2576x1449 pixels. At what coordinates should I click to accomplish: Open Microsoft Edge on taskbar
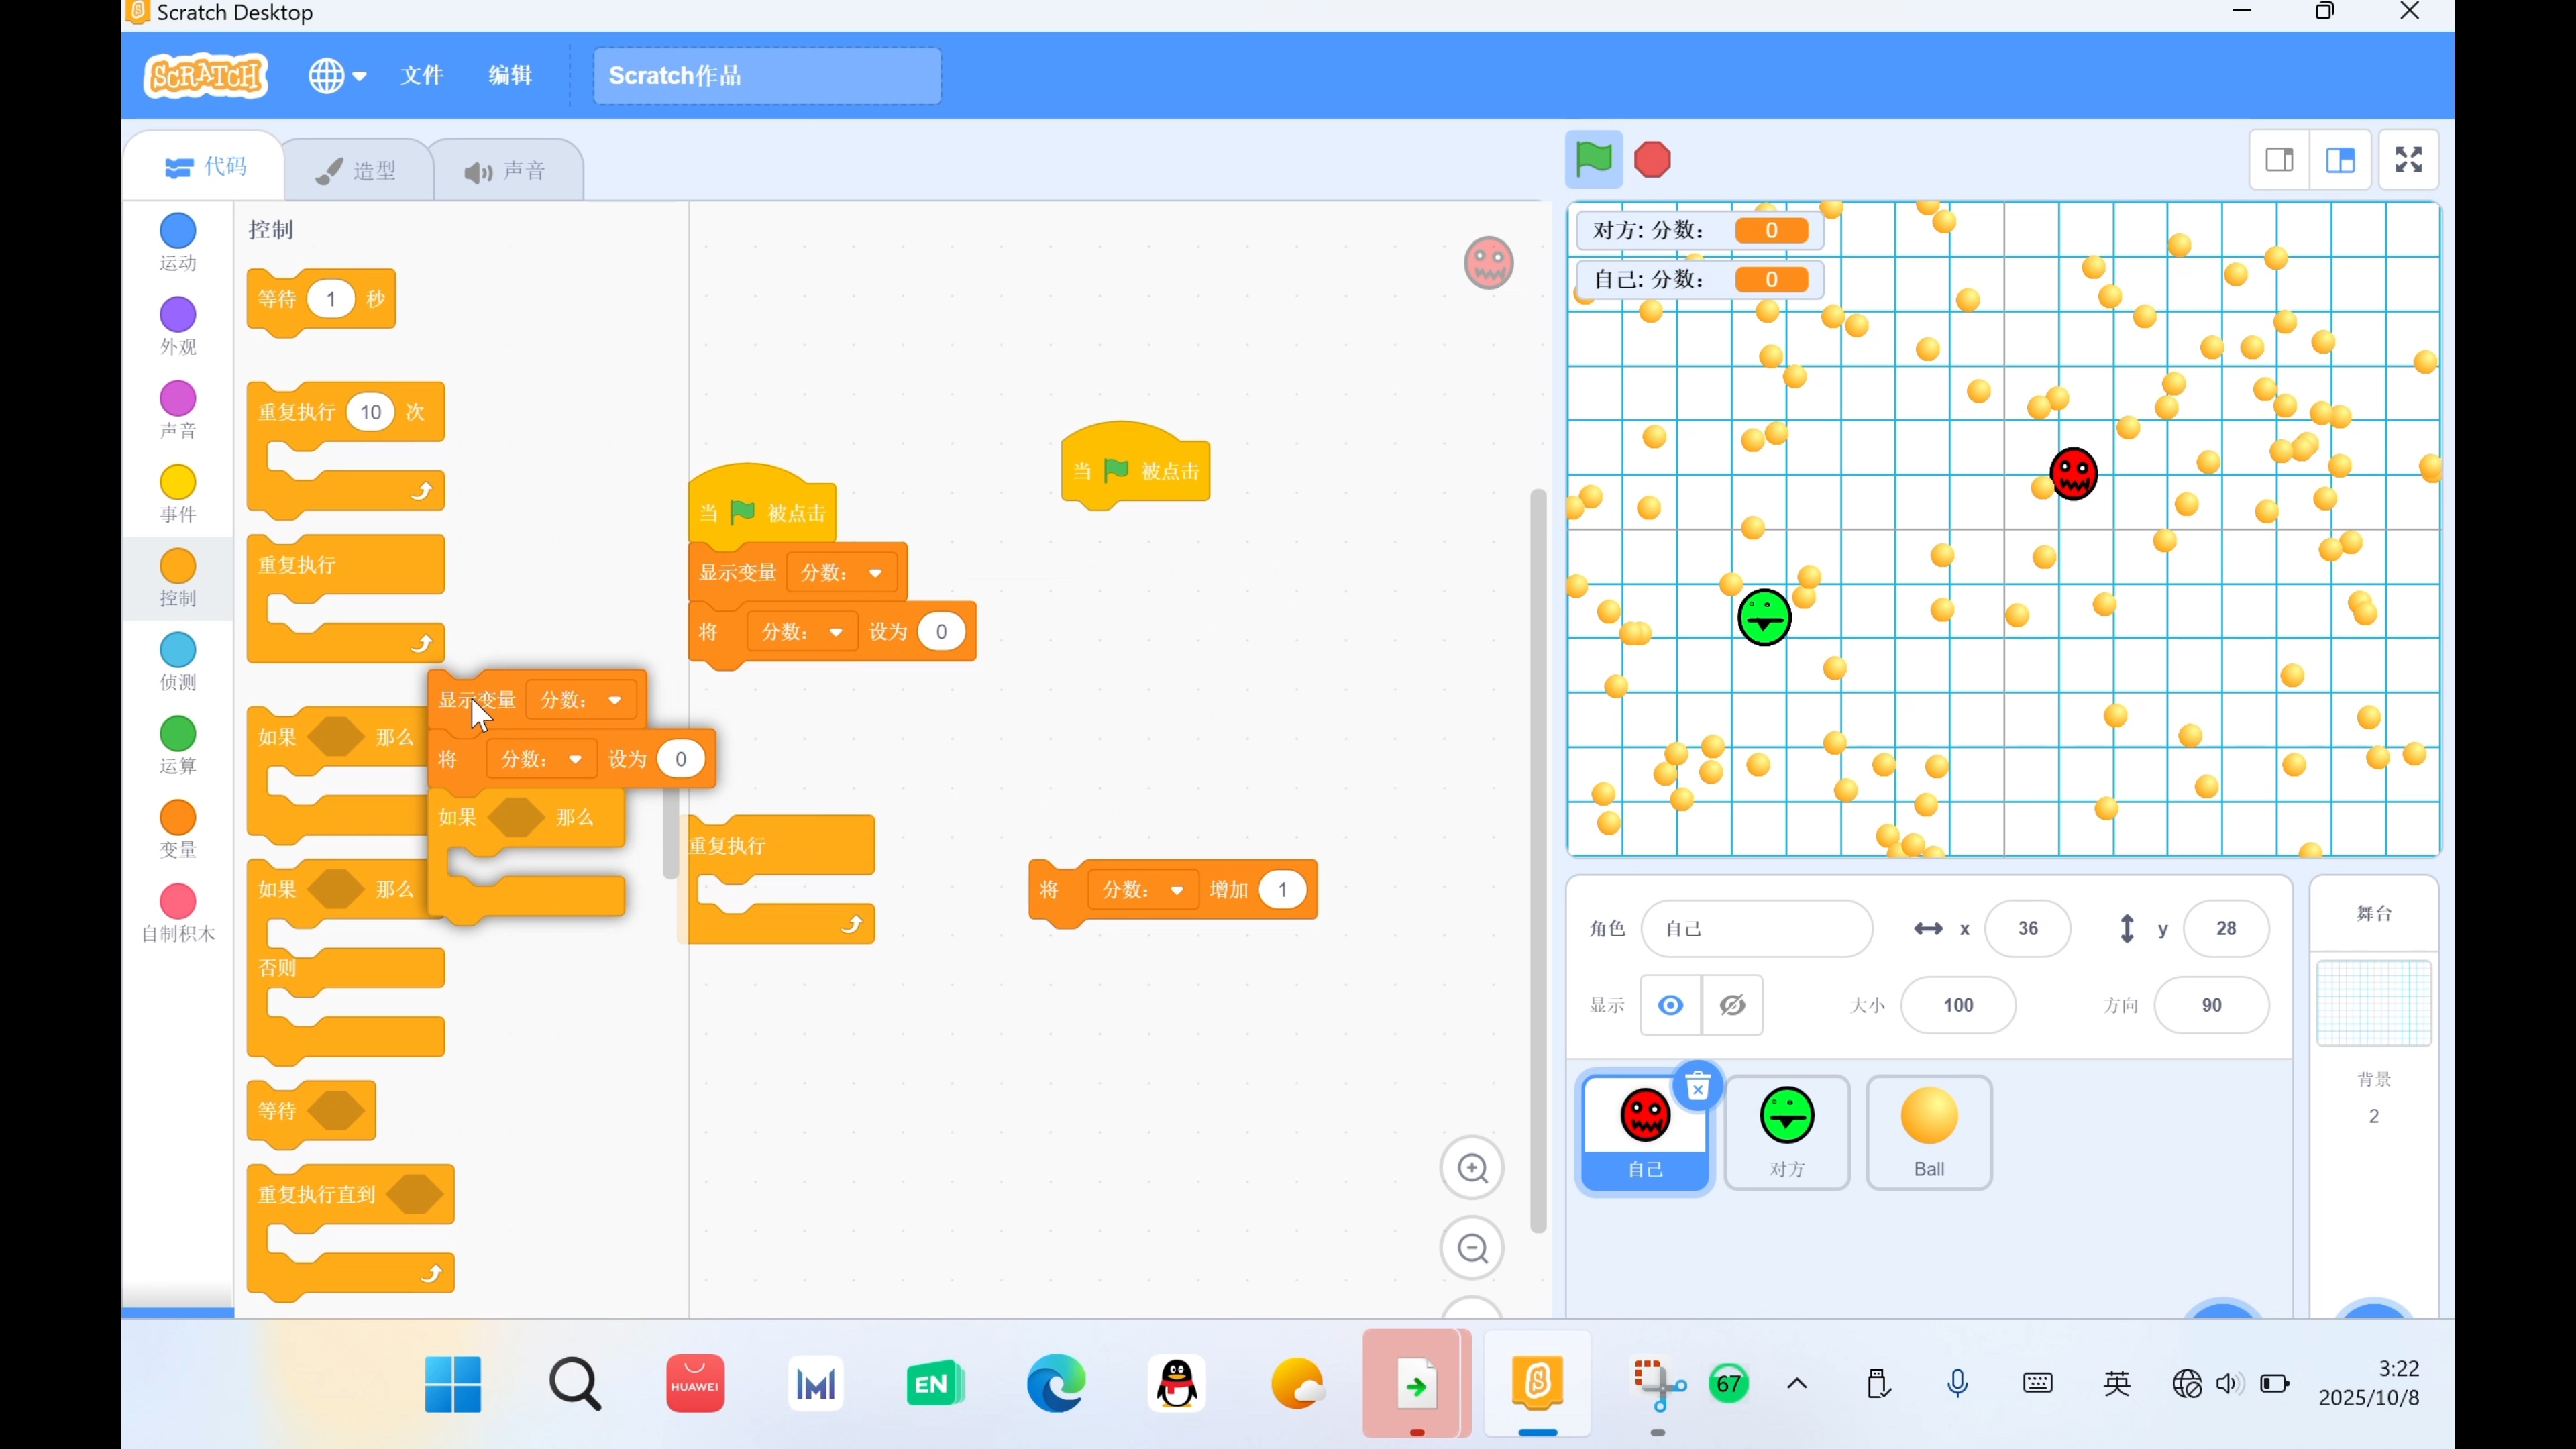click(x=1056, y=1384)
